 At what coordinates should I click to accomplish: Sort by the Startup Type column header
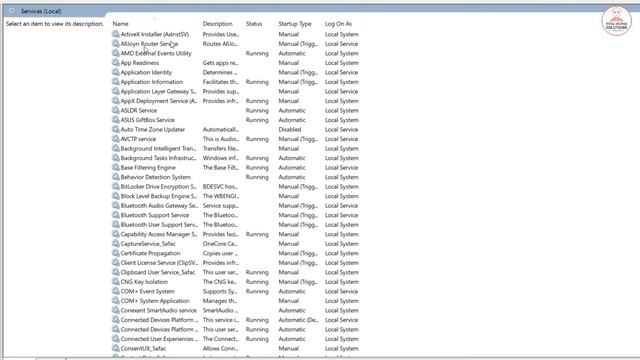pyautogui.click(x=295, y=24)
